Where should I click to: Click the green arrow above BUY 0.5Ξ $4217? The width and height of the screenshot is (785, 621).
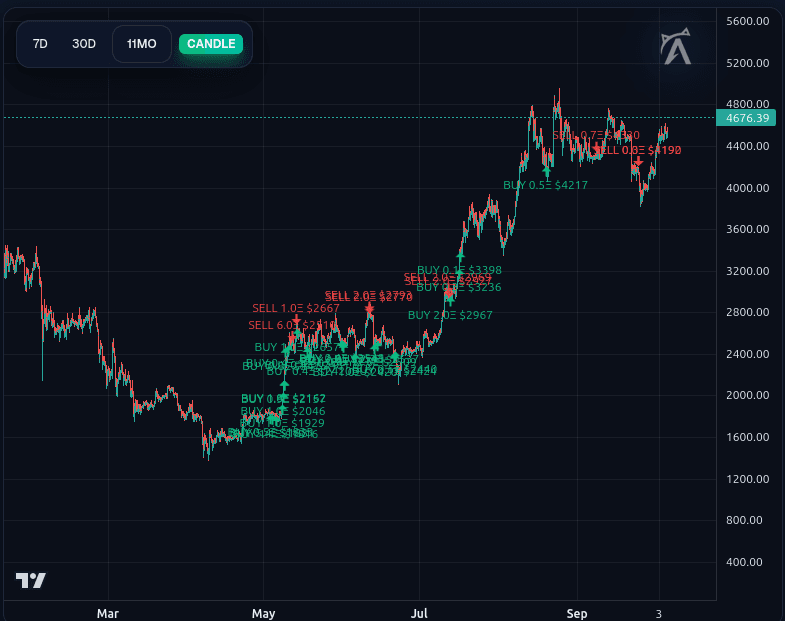[x=546, y=171]
